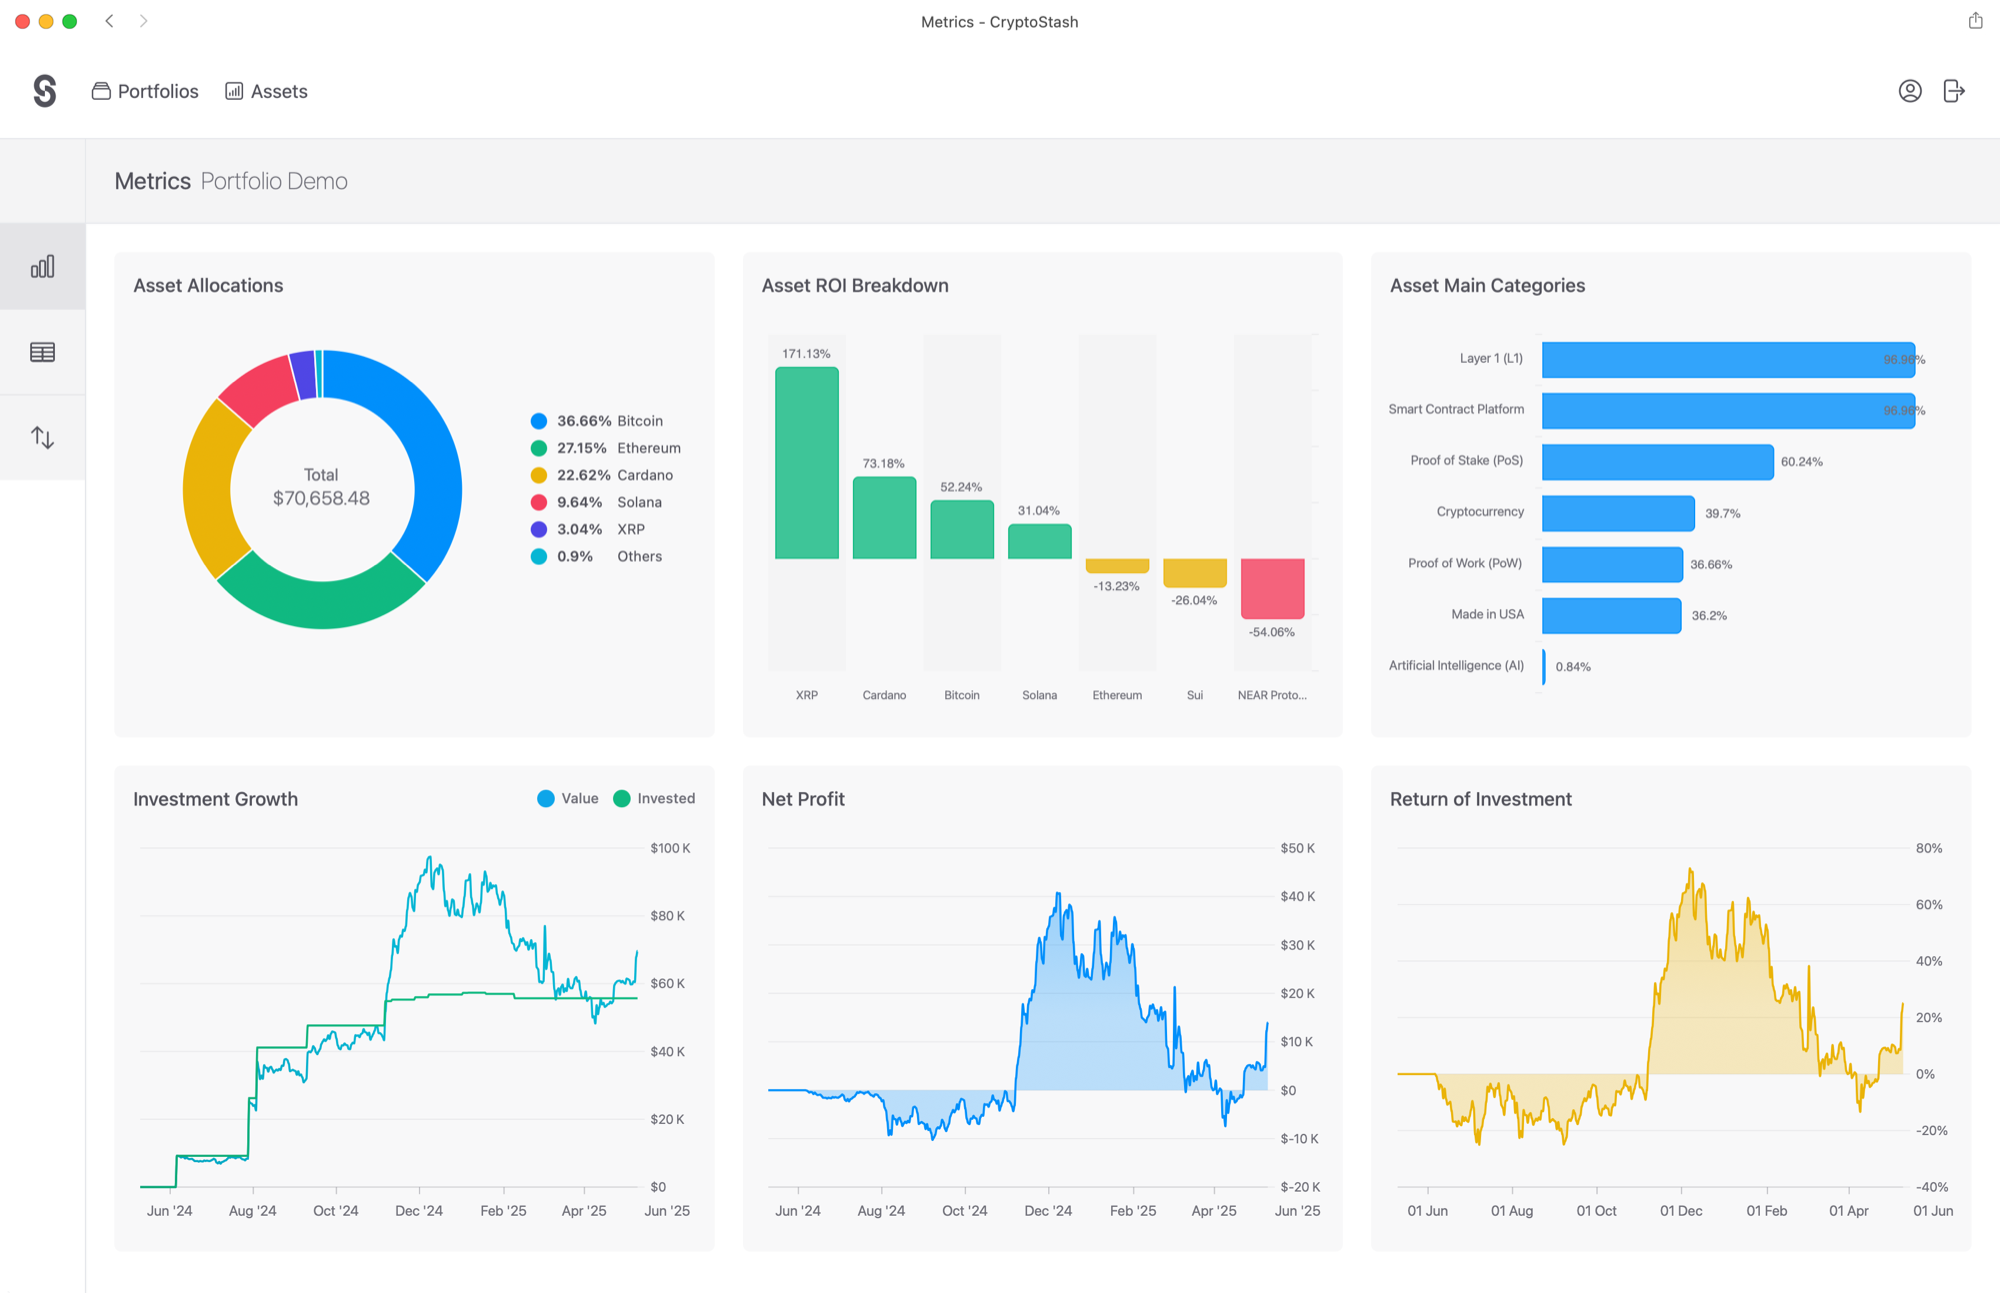
Task: Go back using the navigation arrow
Action: [x=110, y=20]
